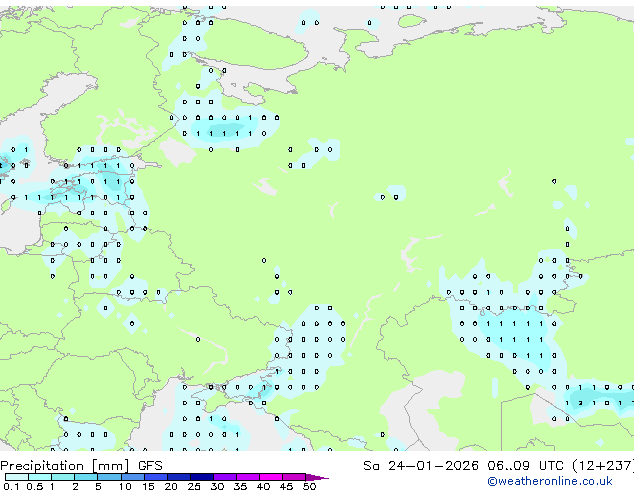The image size is (634, 490).
Task: Select the 2–5 mm legend swatch
Action: (x=86, y=477)
